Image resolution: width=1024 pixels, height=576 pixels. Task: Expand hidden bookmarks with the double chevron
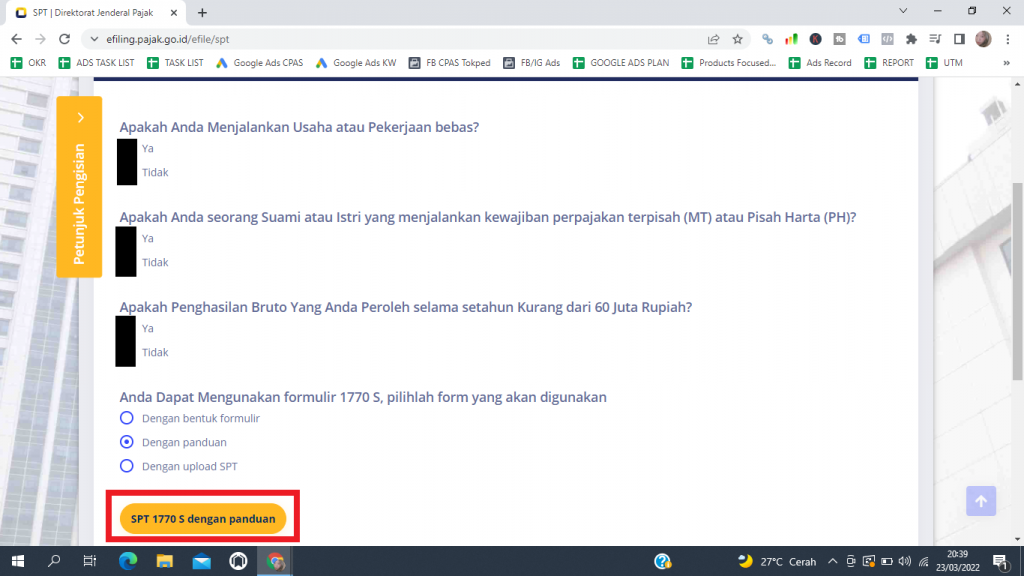1005,63
